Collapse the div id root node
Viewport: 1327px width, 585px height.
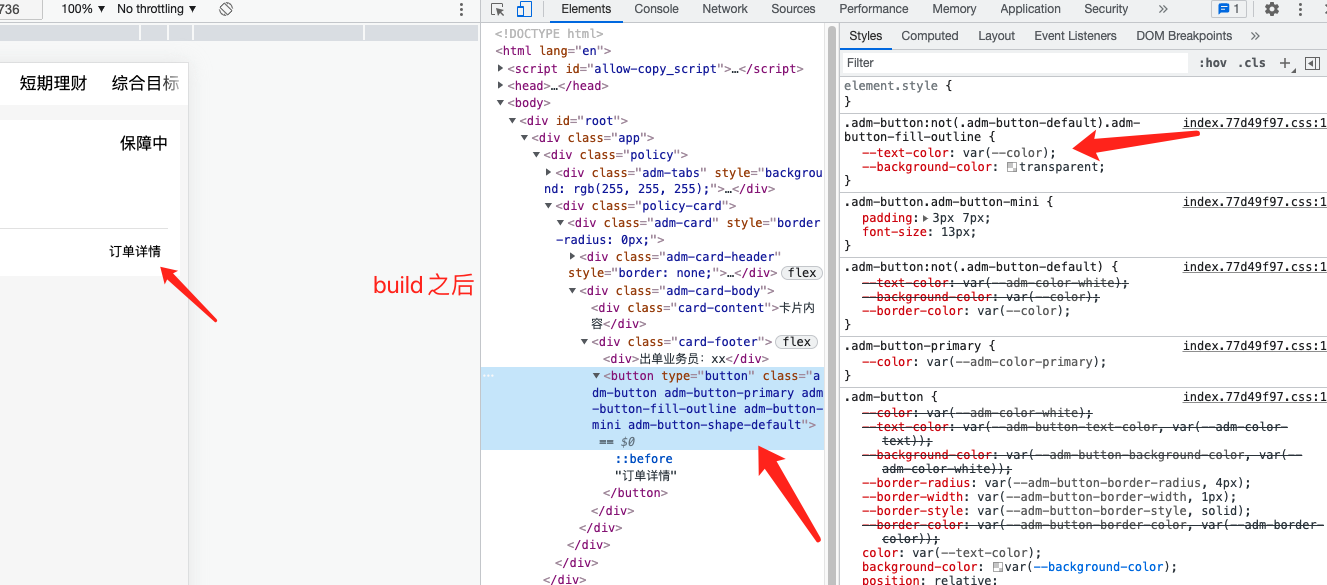(513, 121)
